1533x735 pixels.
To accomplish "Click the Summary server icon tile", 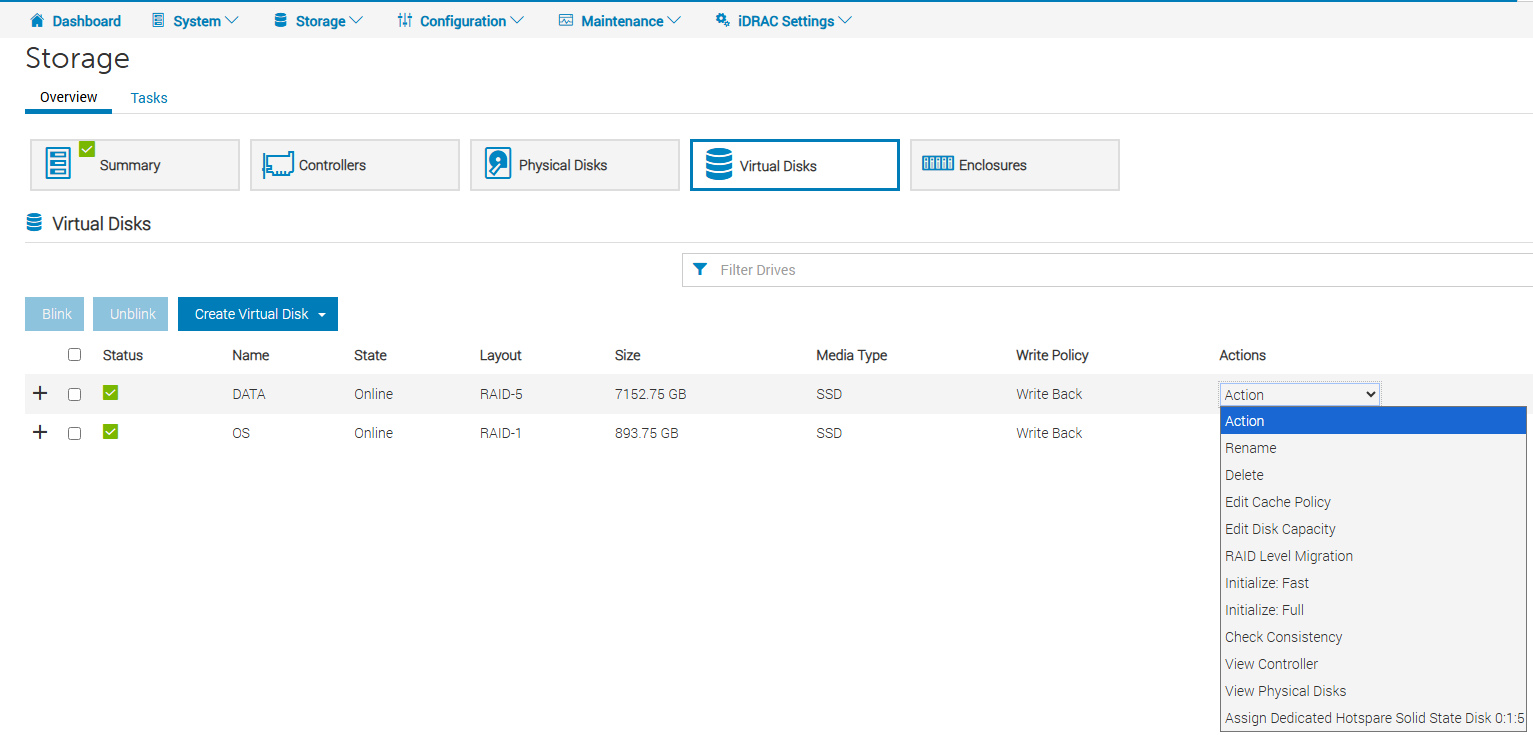I will [59, 164].
